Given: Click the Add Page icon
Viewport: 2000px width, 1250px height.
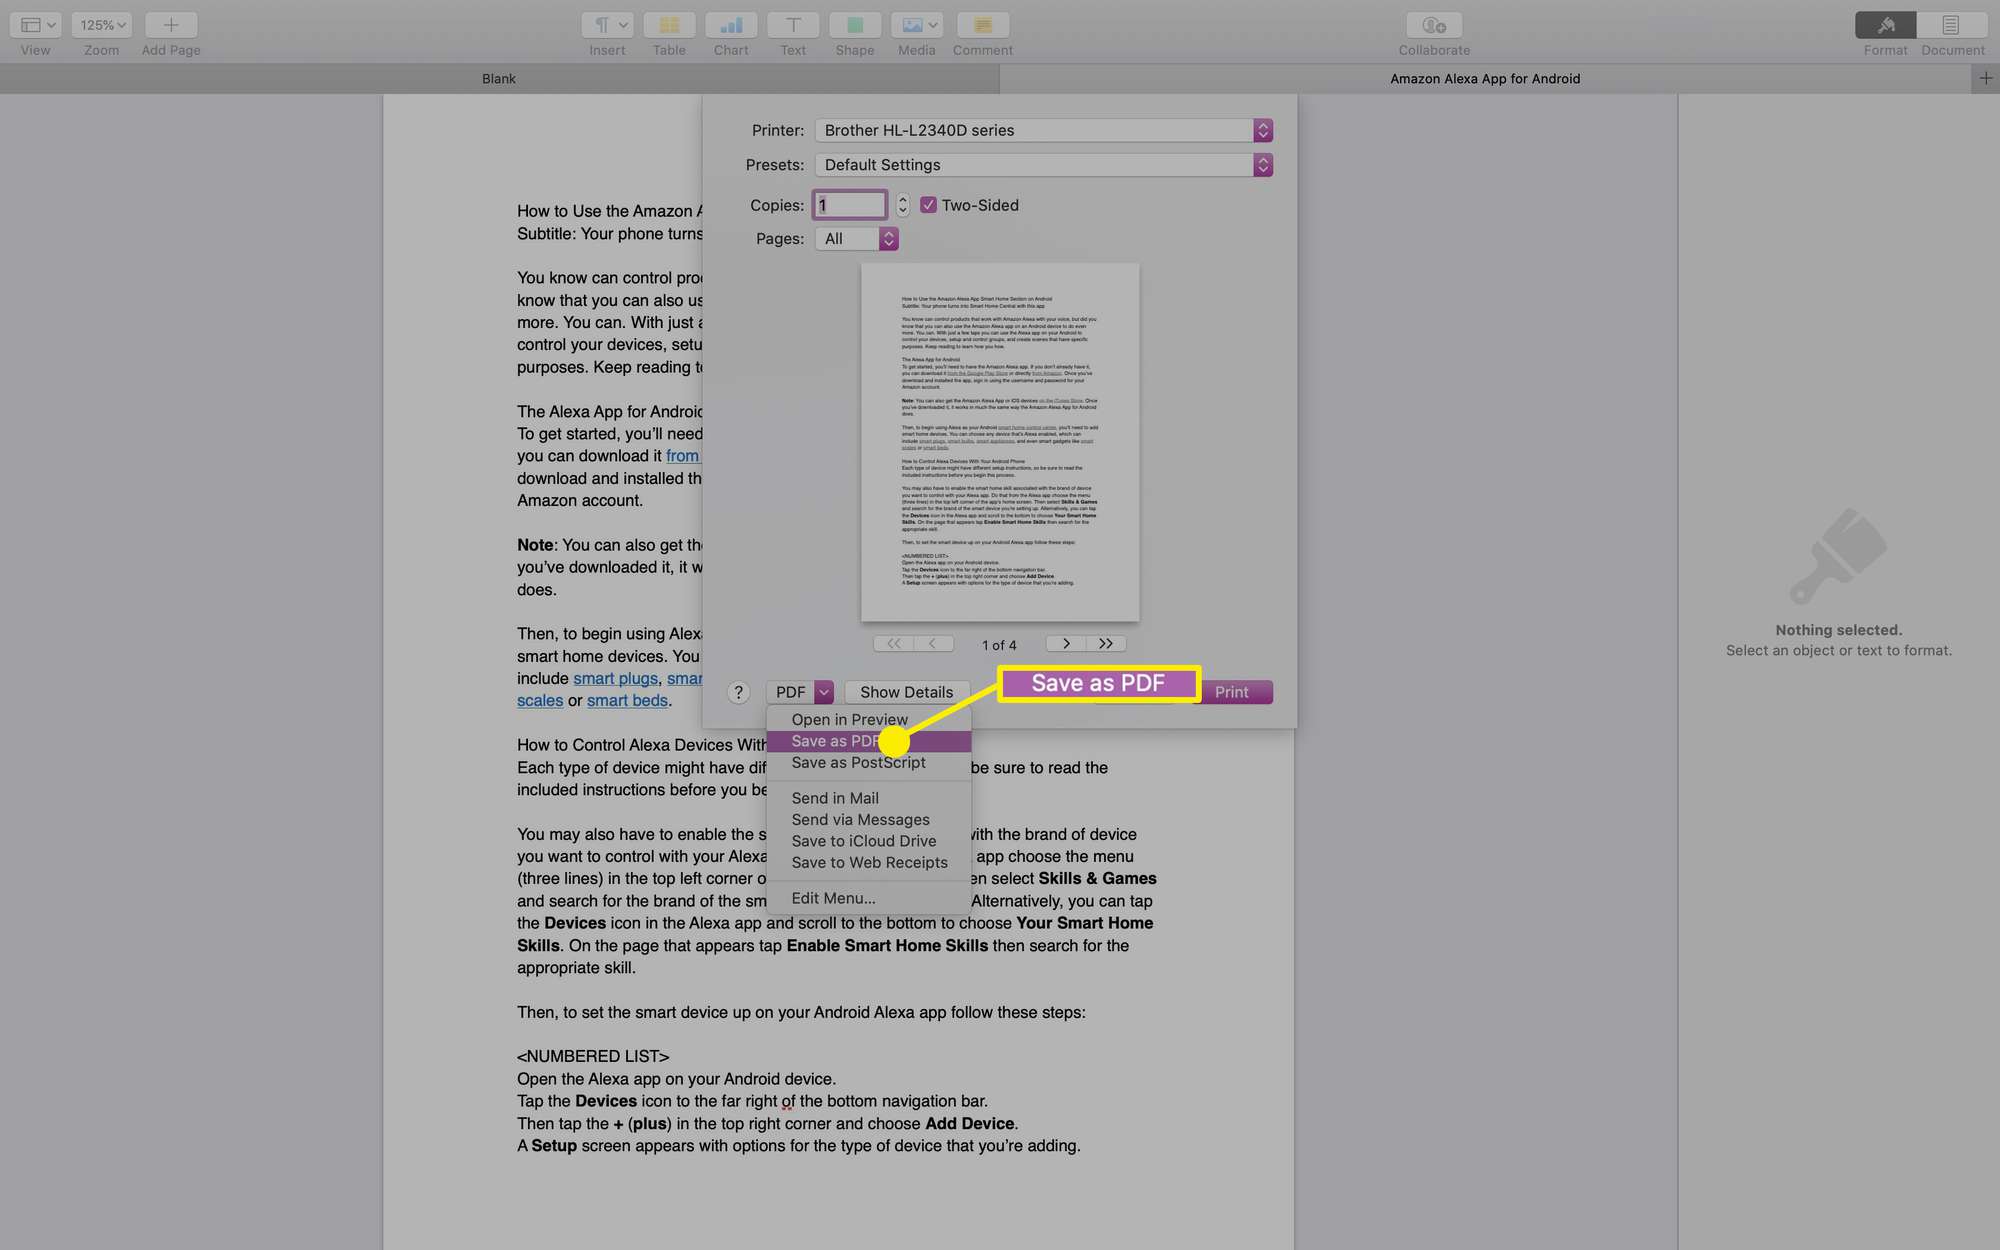Looking at the screenshot, I should [170, 23].
